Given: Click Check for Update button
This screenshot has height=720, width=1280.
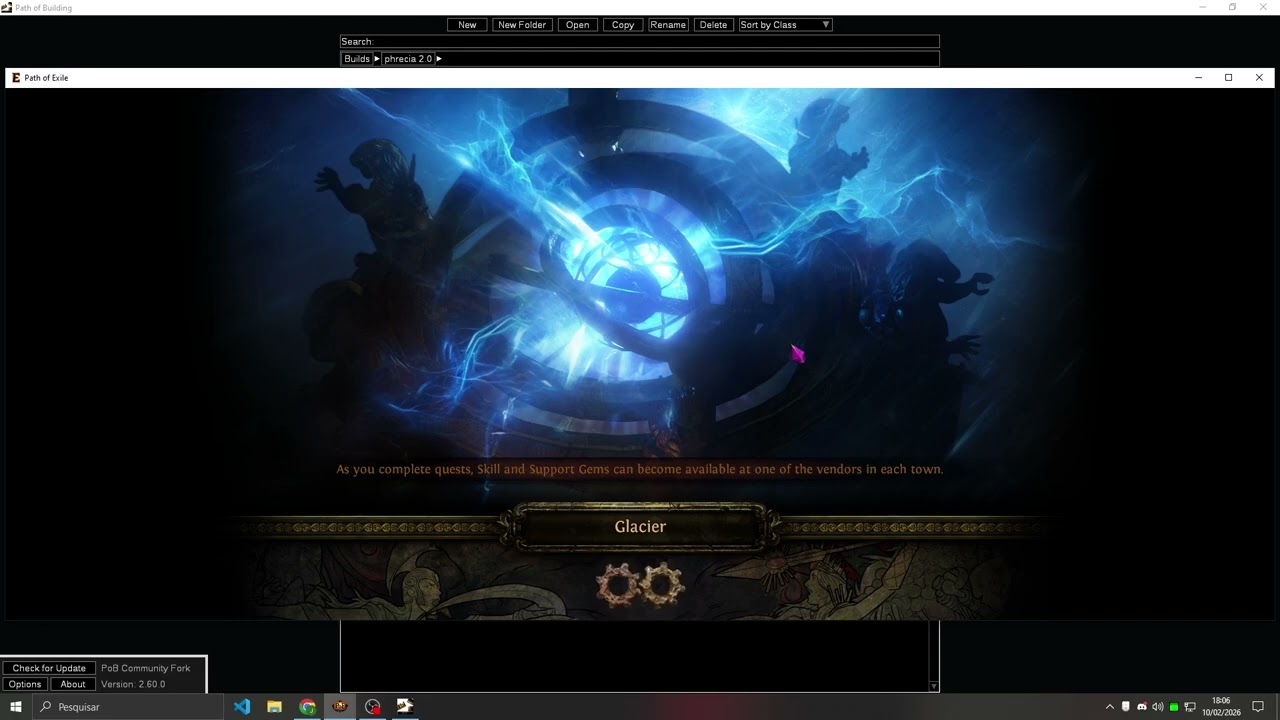Looking at the screenshot, I should tap(49, 668).
